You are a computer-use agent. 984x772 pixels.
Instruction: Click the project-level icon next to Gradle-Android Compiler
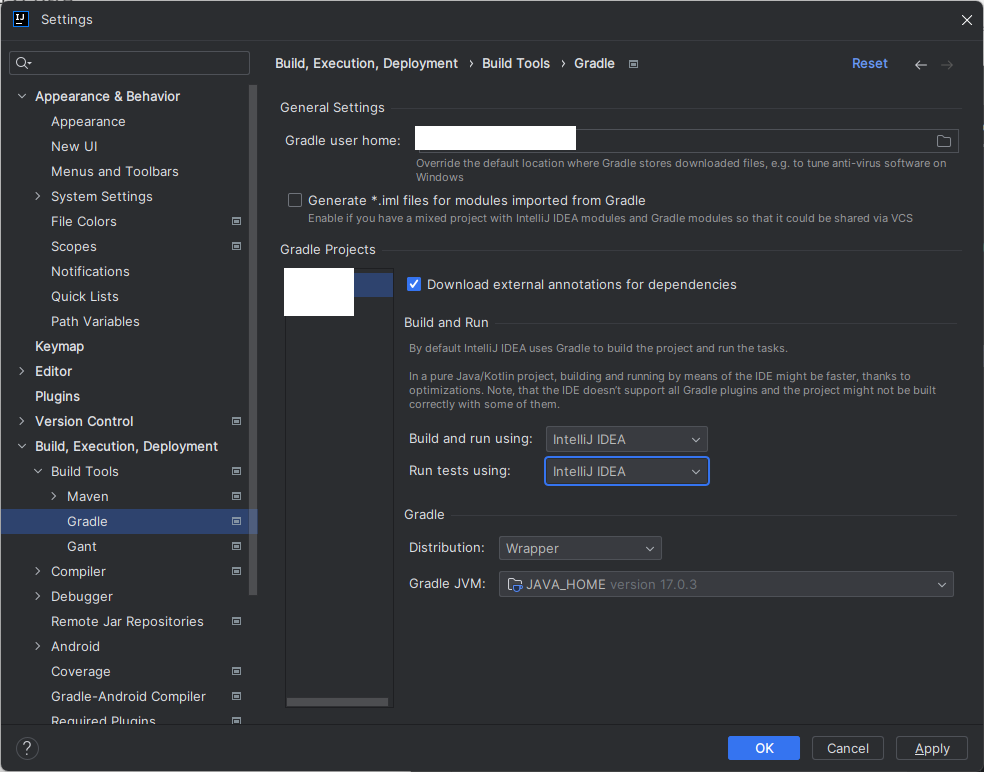point(237,697)
